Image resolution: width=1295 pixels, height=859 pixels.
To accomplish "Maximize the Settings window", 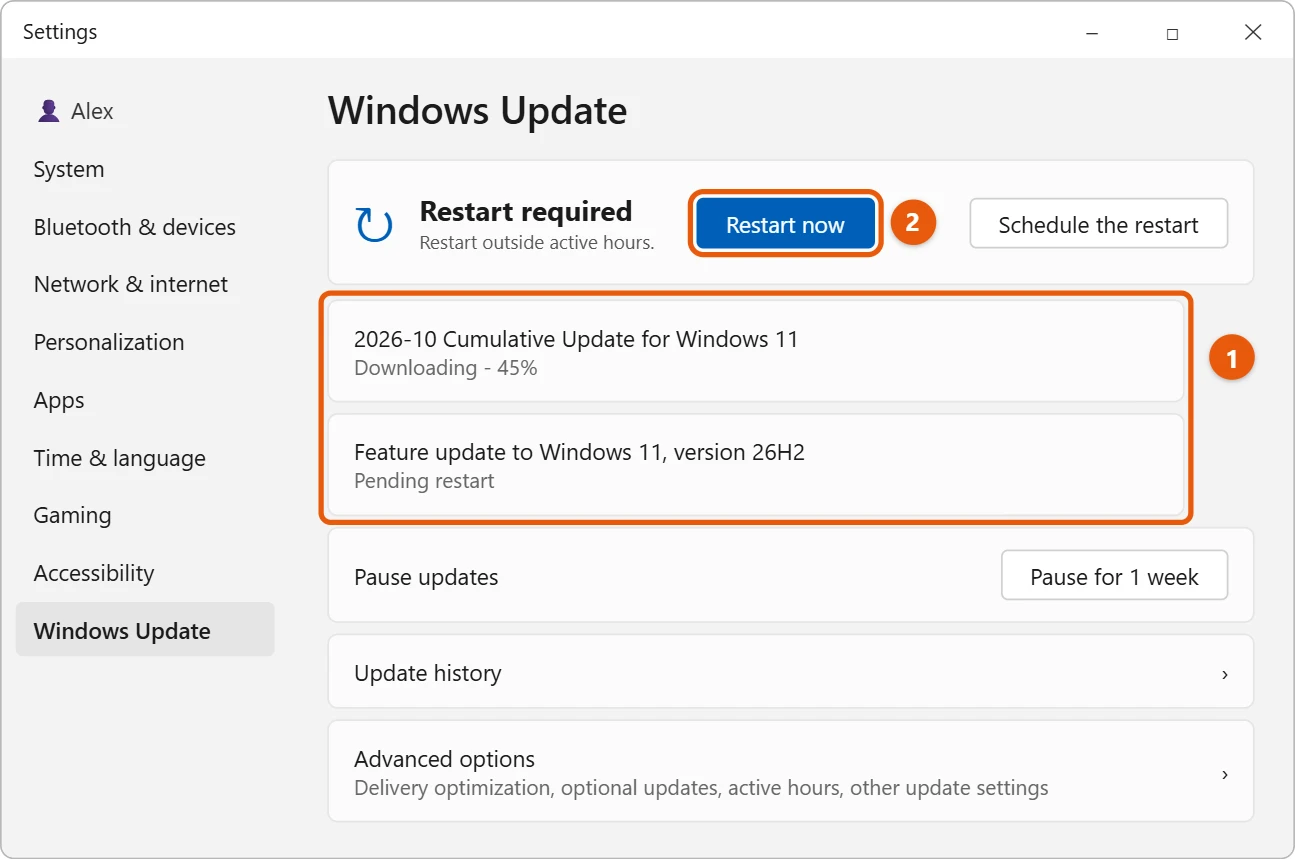I will coord(1172,33).
